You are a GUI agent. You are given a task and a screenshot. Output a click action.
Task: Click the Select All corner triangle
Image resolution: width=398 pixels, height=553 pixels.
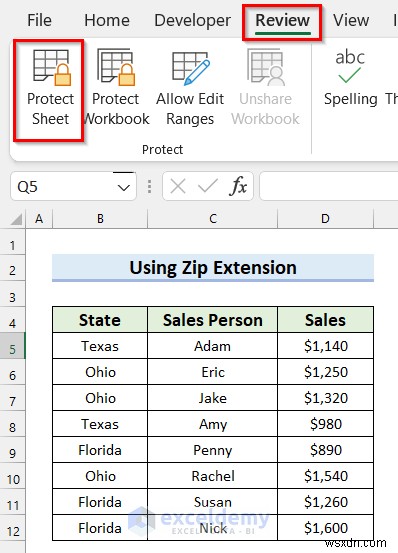[16, 219]
